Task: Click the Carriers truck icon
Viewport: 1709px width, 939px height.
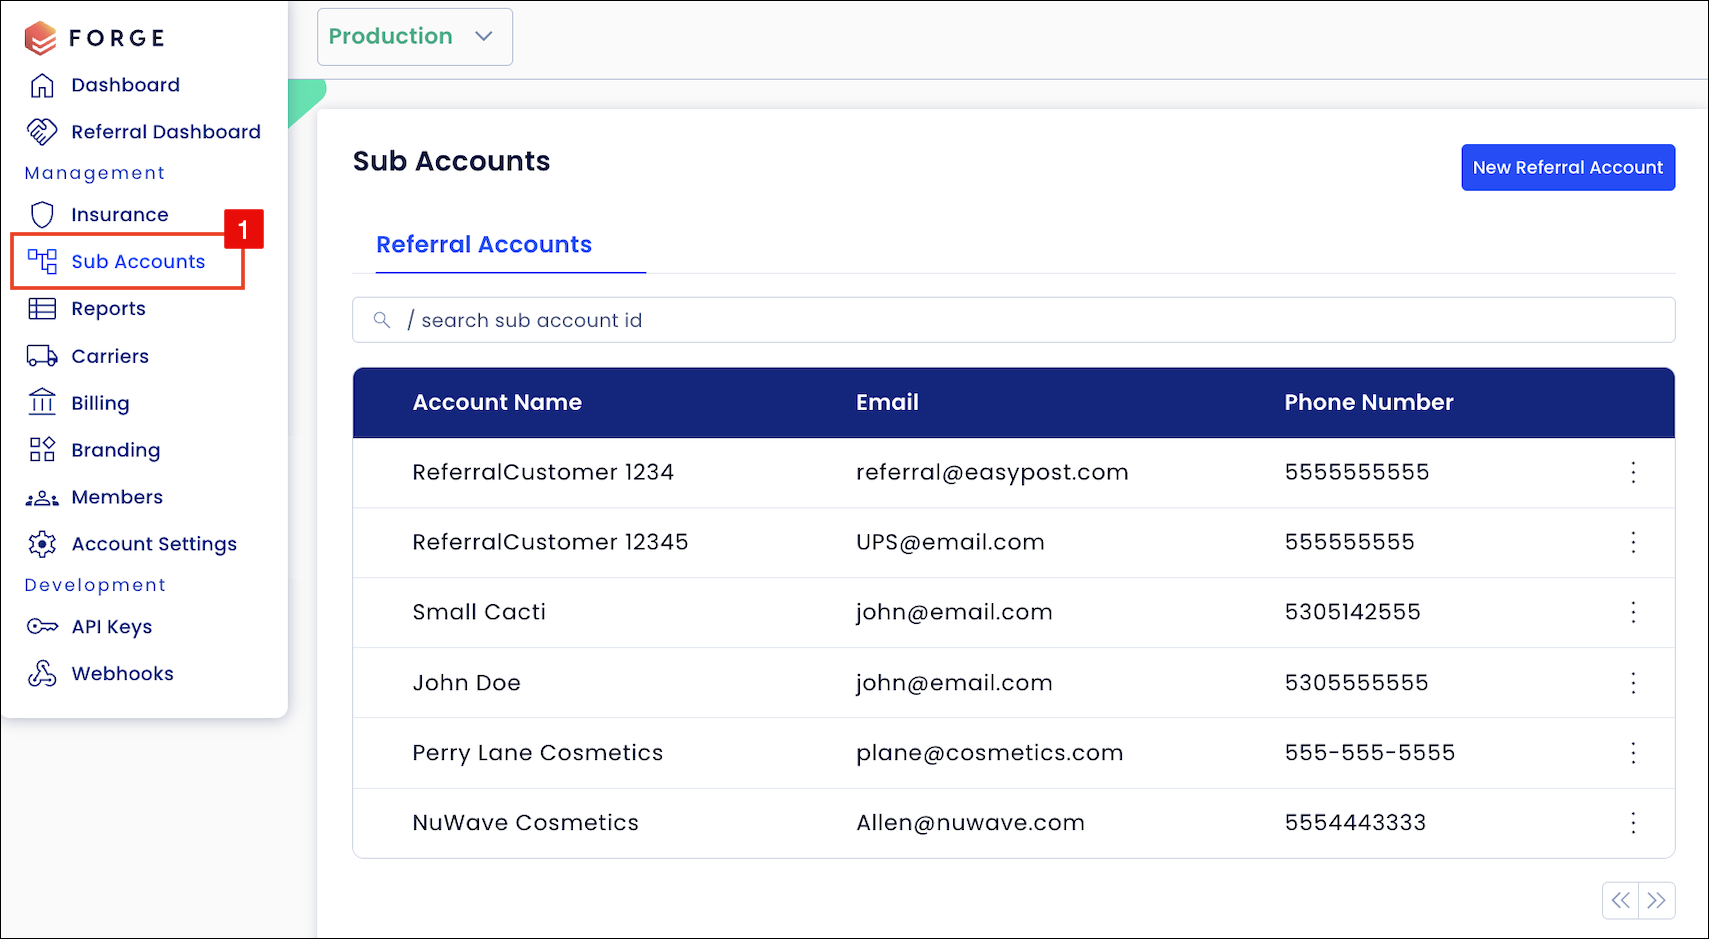Action: click(42, 356)
